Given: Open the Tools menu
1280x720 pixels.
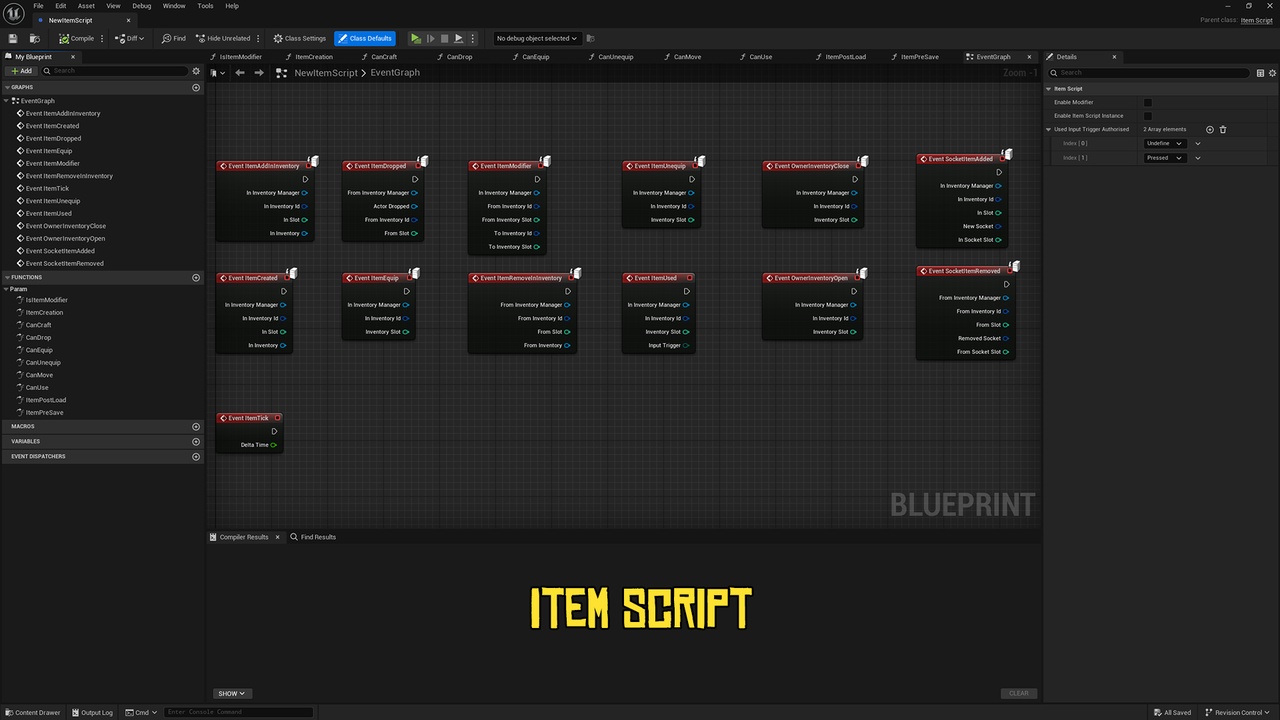Looking at the screenshot, I should [x=205, y=6].
